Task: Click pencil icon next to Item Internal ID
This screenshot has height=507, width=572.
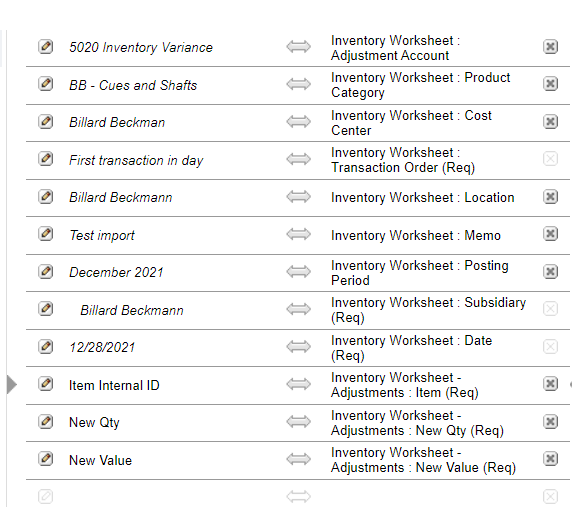Action: [x=46, y=384]
